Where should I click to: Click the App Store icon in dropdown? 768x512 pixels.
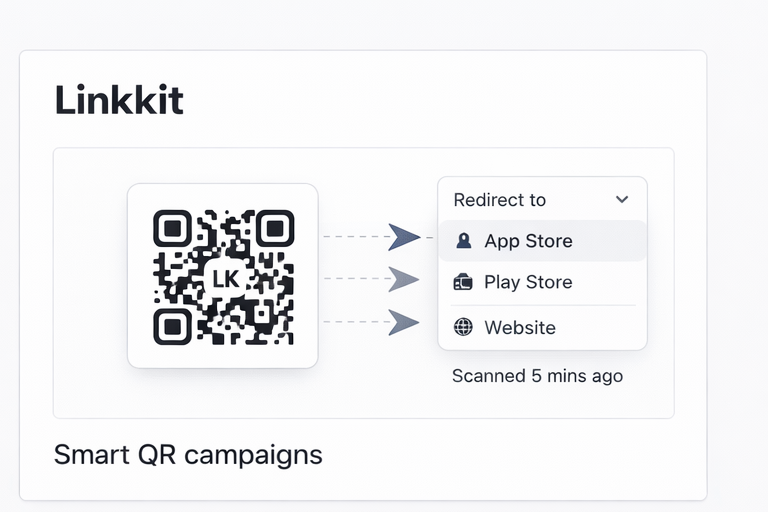(463, 241)
